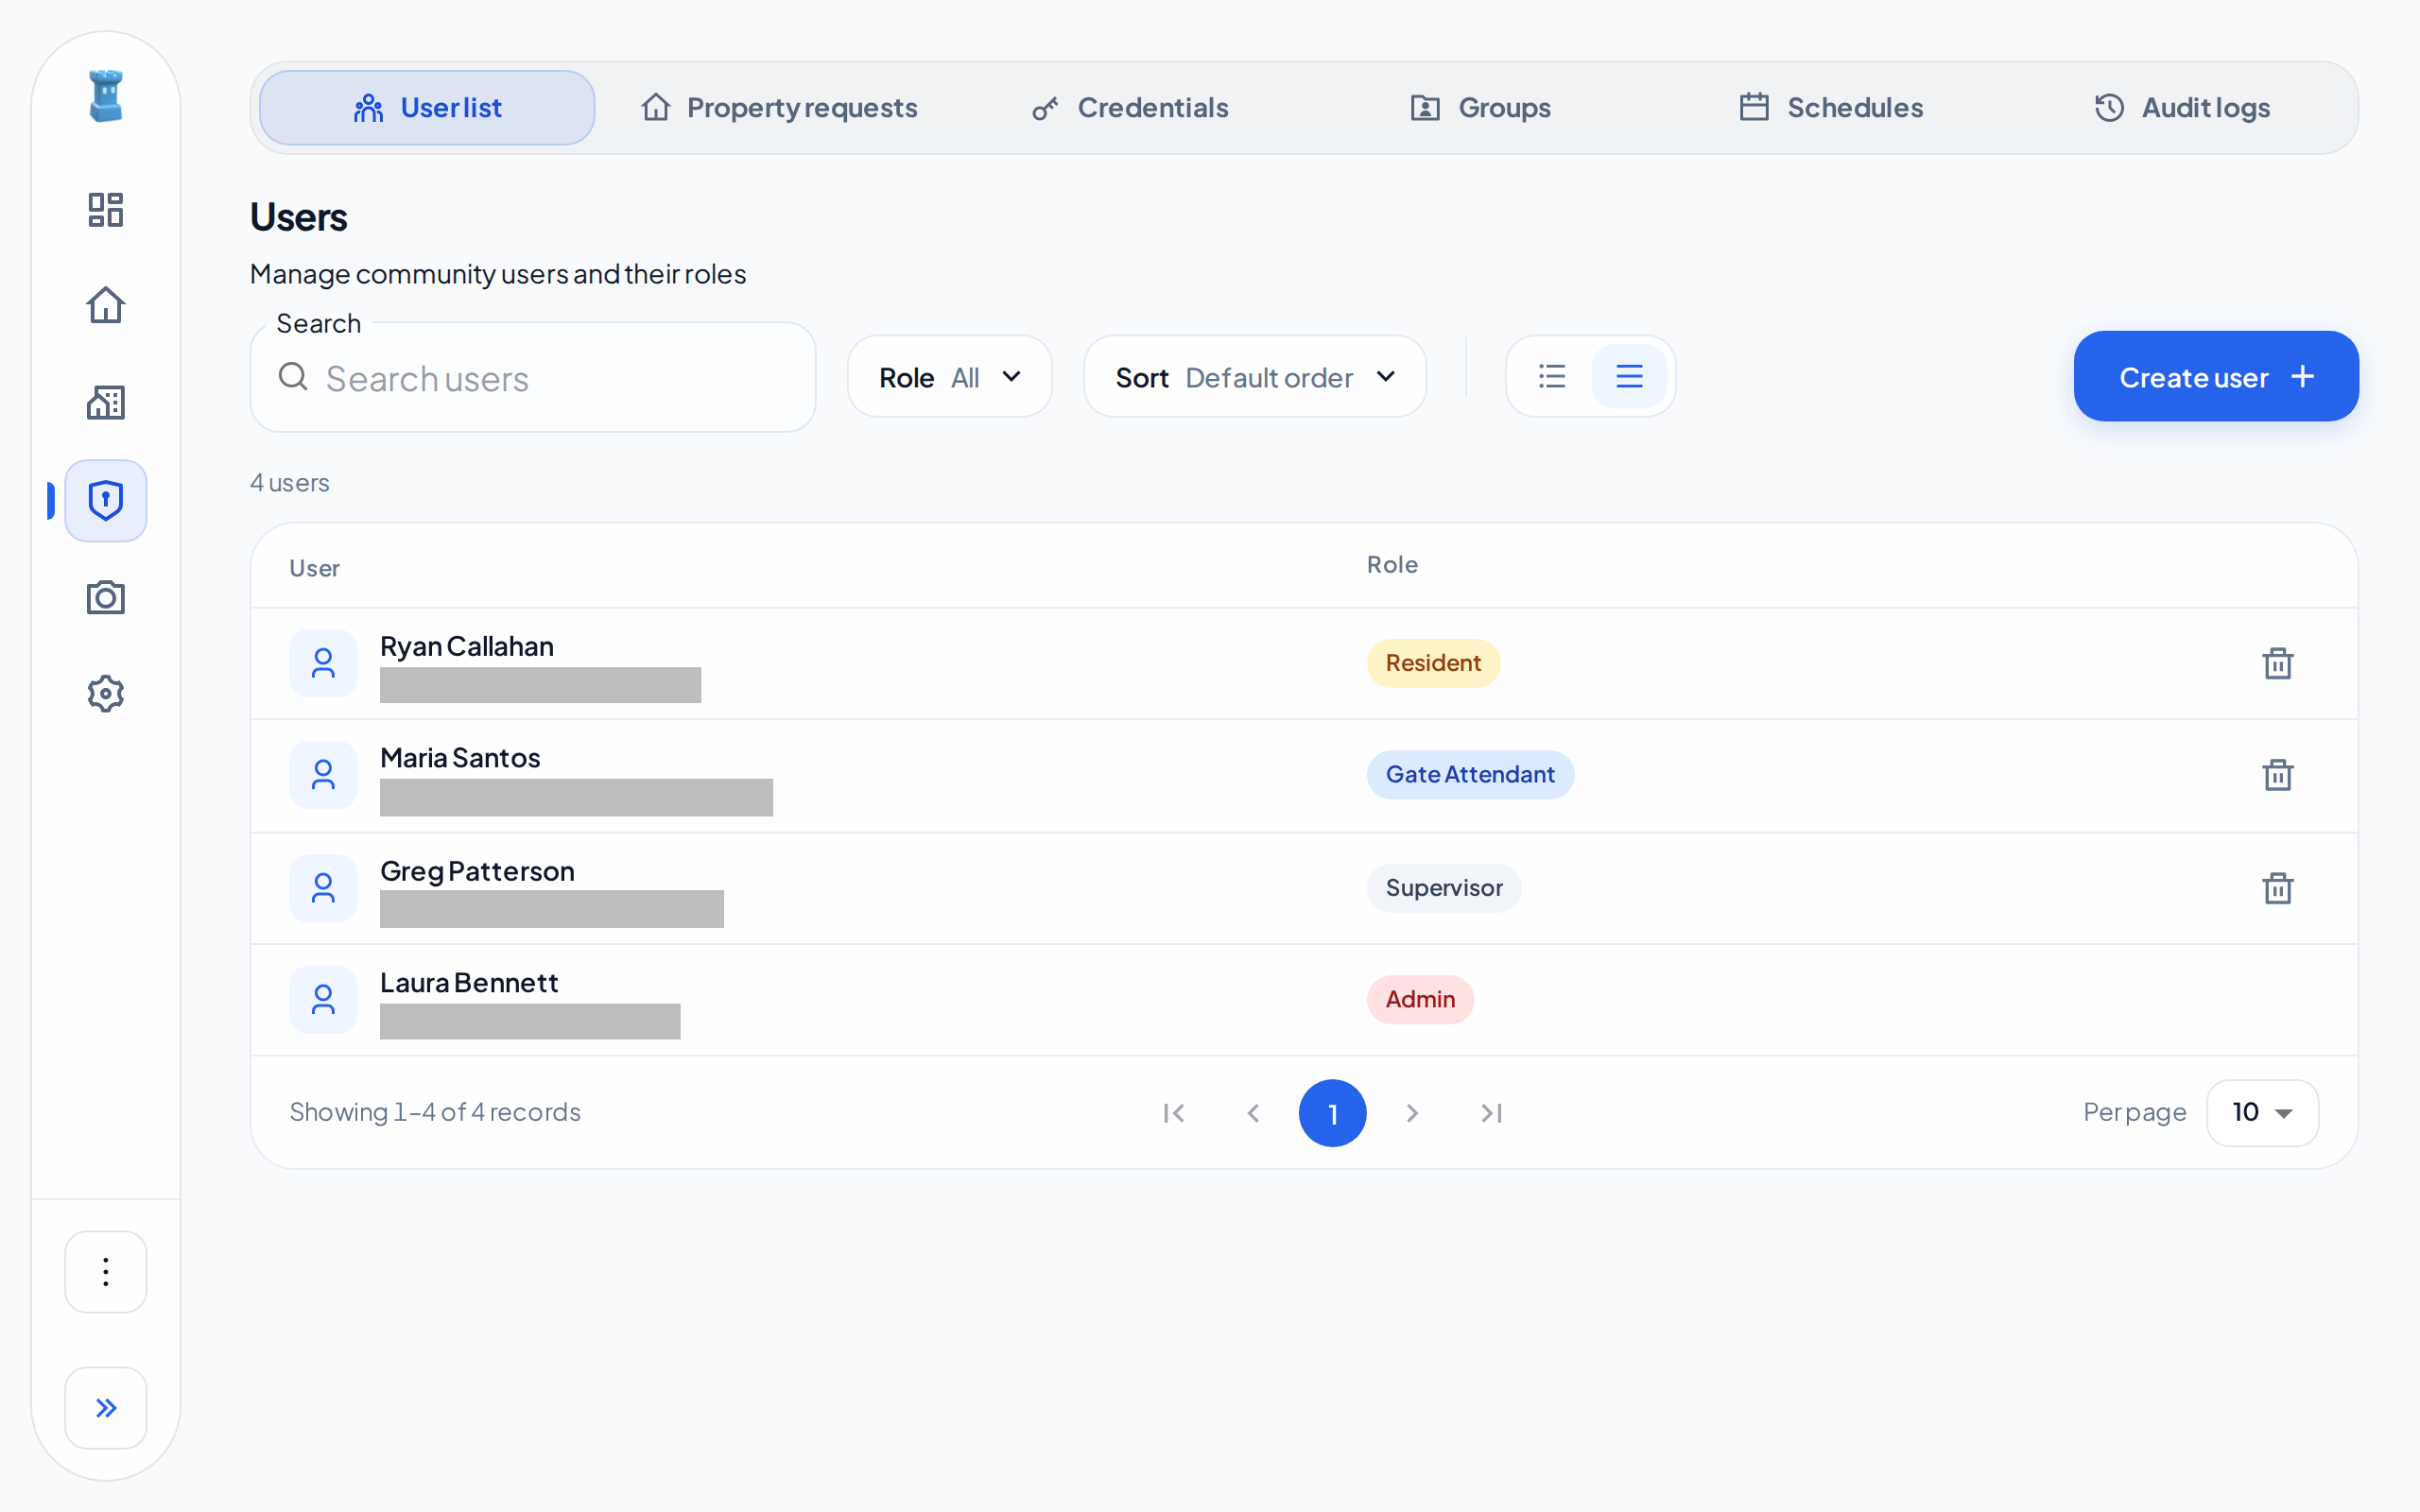Click the castle logo icon
The width and height of the screenshot is (2420, 1512).
click(x=105, y=96)
